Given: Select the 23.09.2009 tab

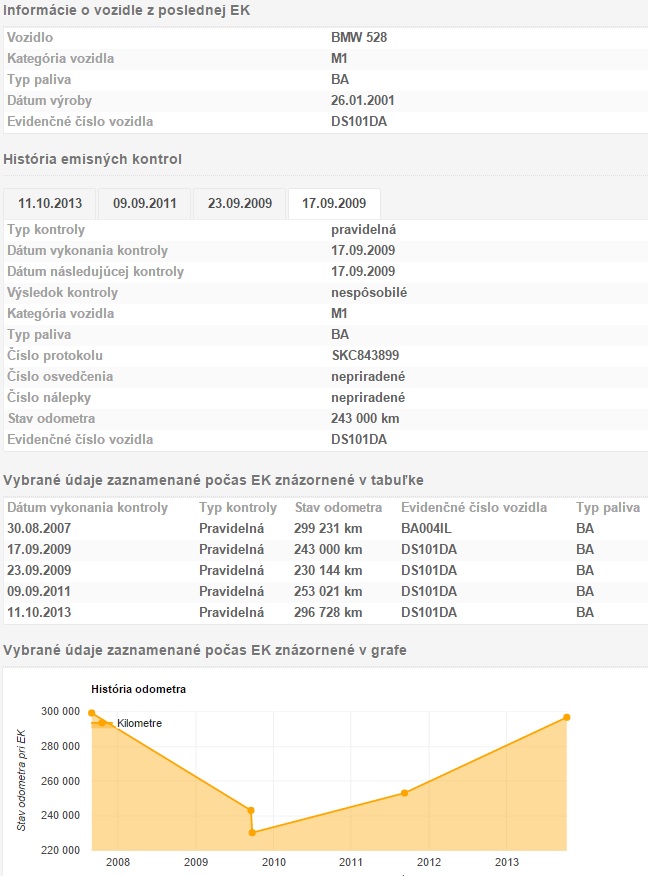Looking at the screenshot, I should pyautogui.click(x=240, y=203).
